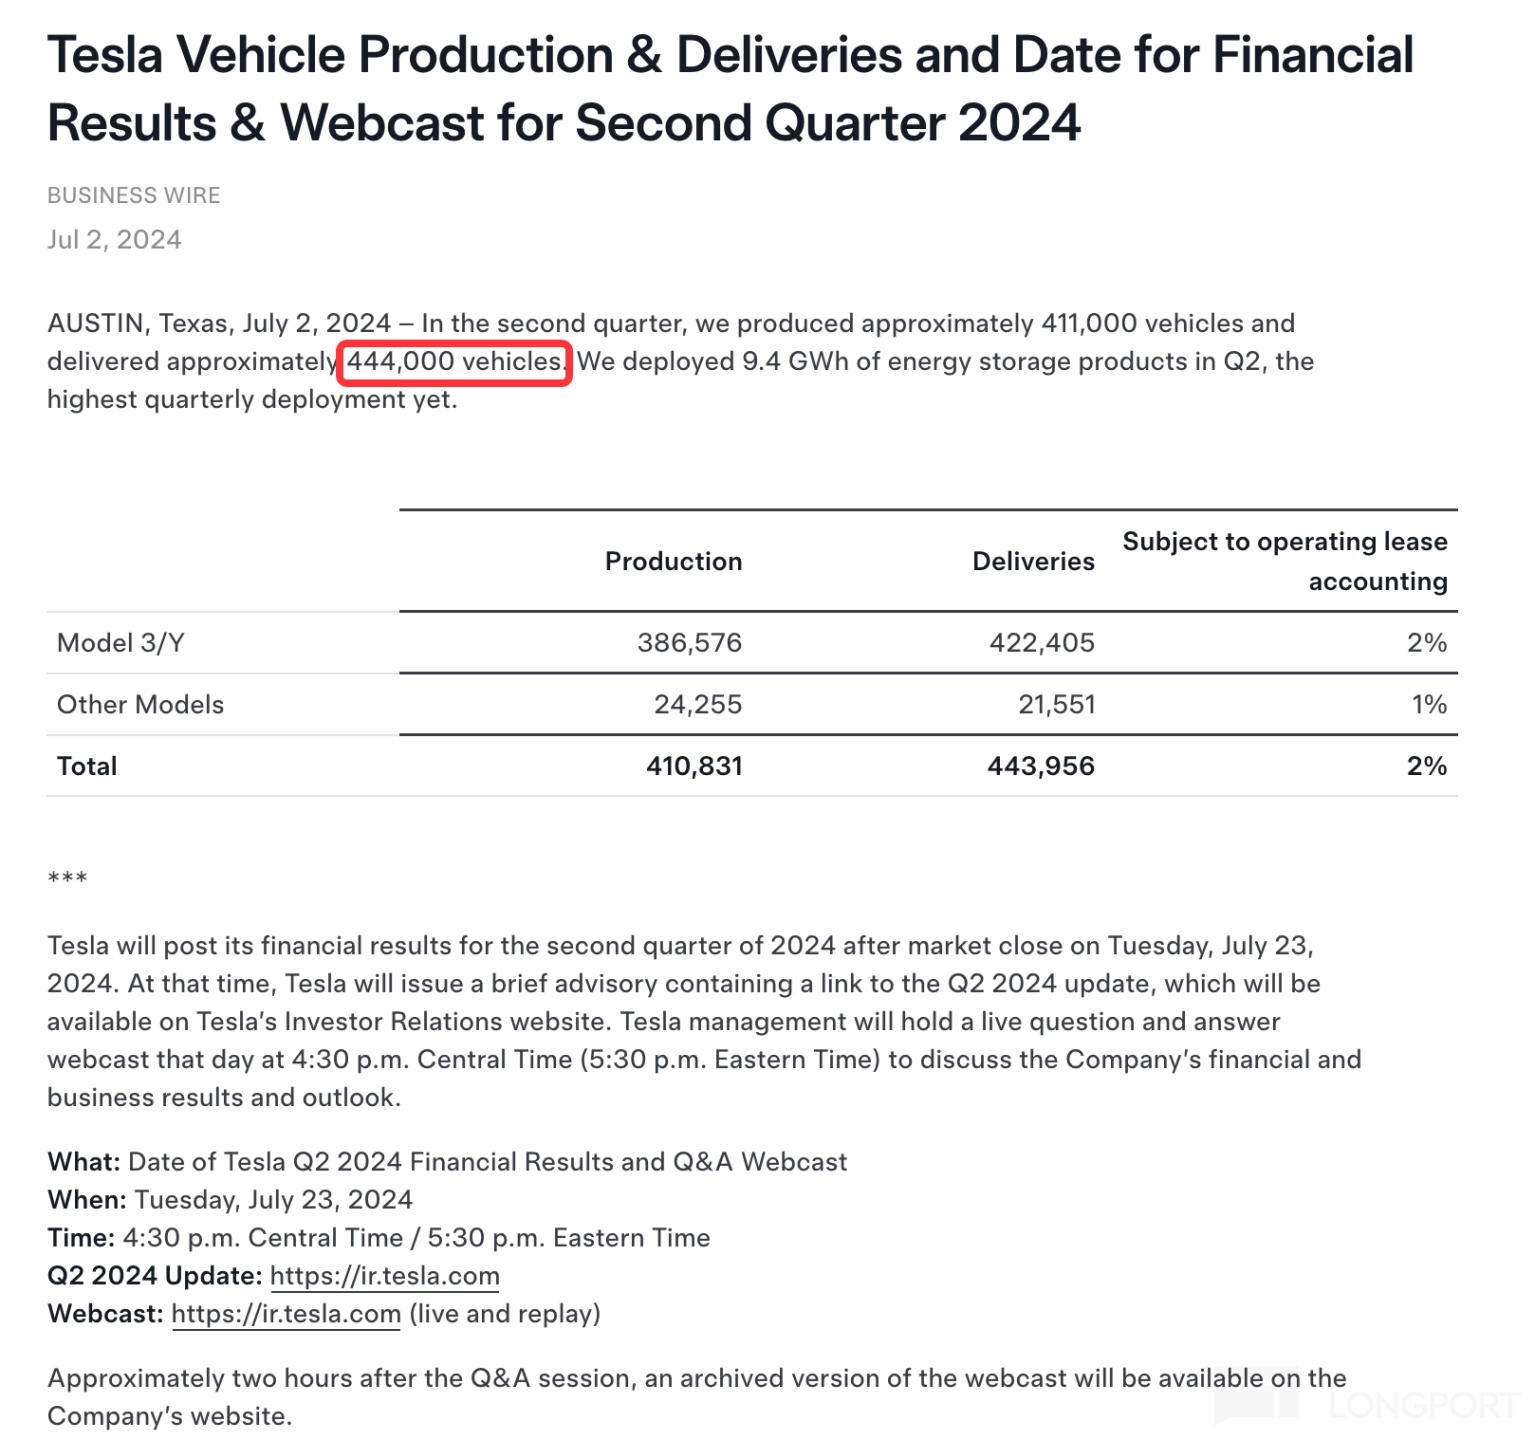Image resolution: width=1535 pixels, height=1440 pixels.
Task: Click the three asterisks separator
Action: coord(67,879)
